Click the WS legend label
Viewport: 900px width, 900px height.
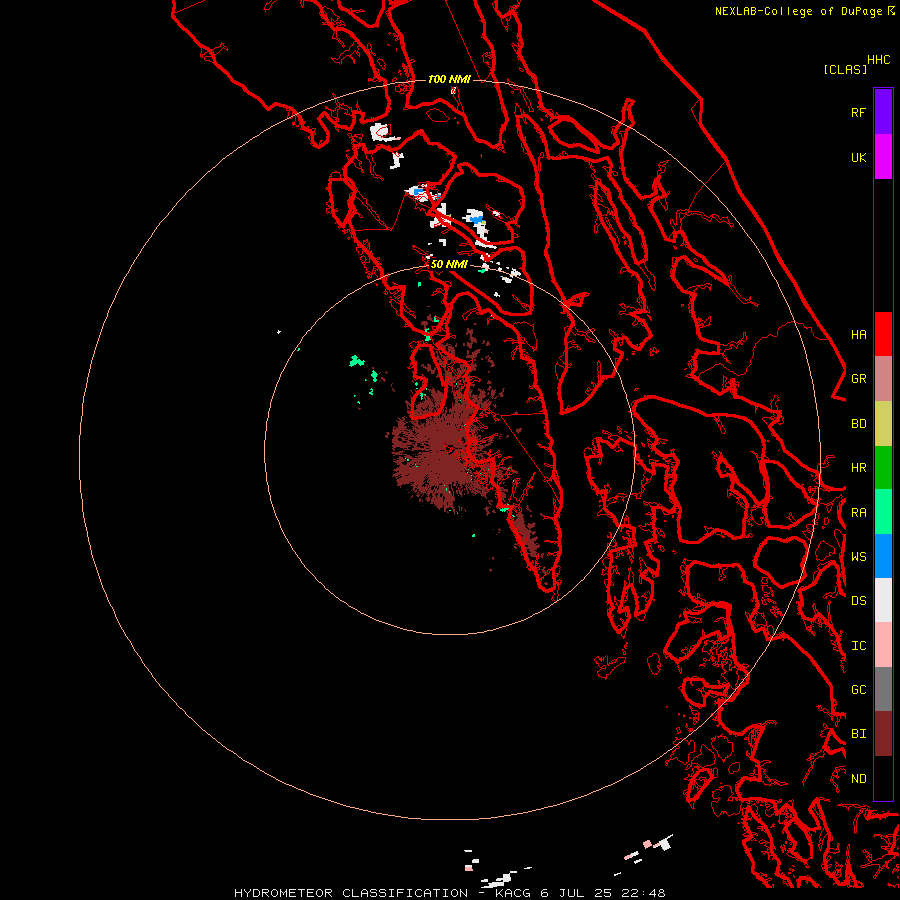point(858,556)
